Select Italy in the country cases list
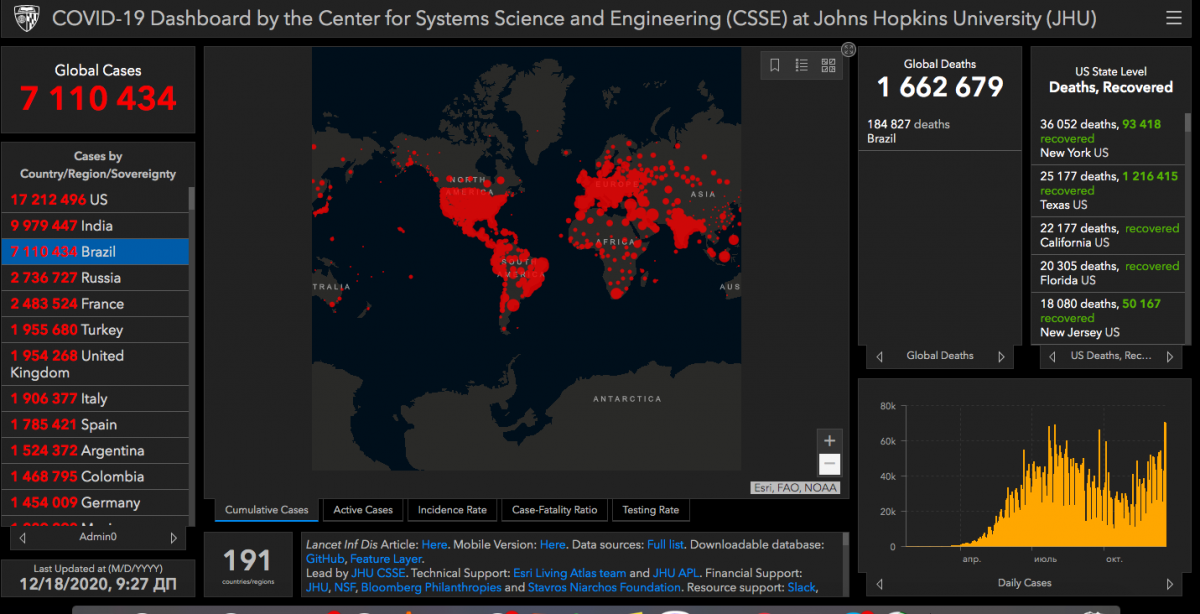The width and height of the screenshot is (1200, 614). 95,399
